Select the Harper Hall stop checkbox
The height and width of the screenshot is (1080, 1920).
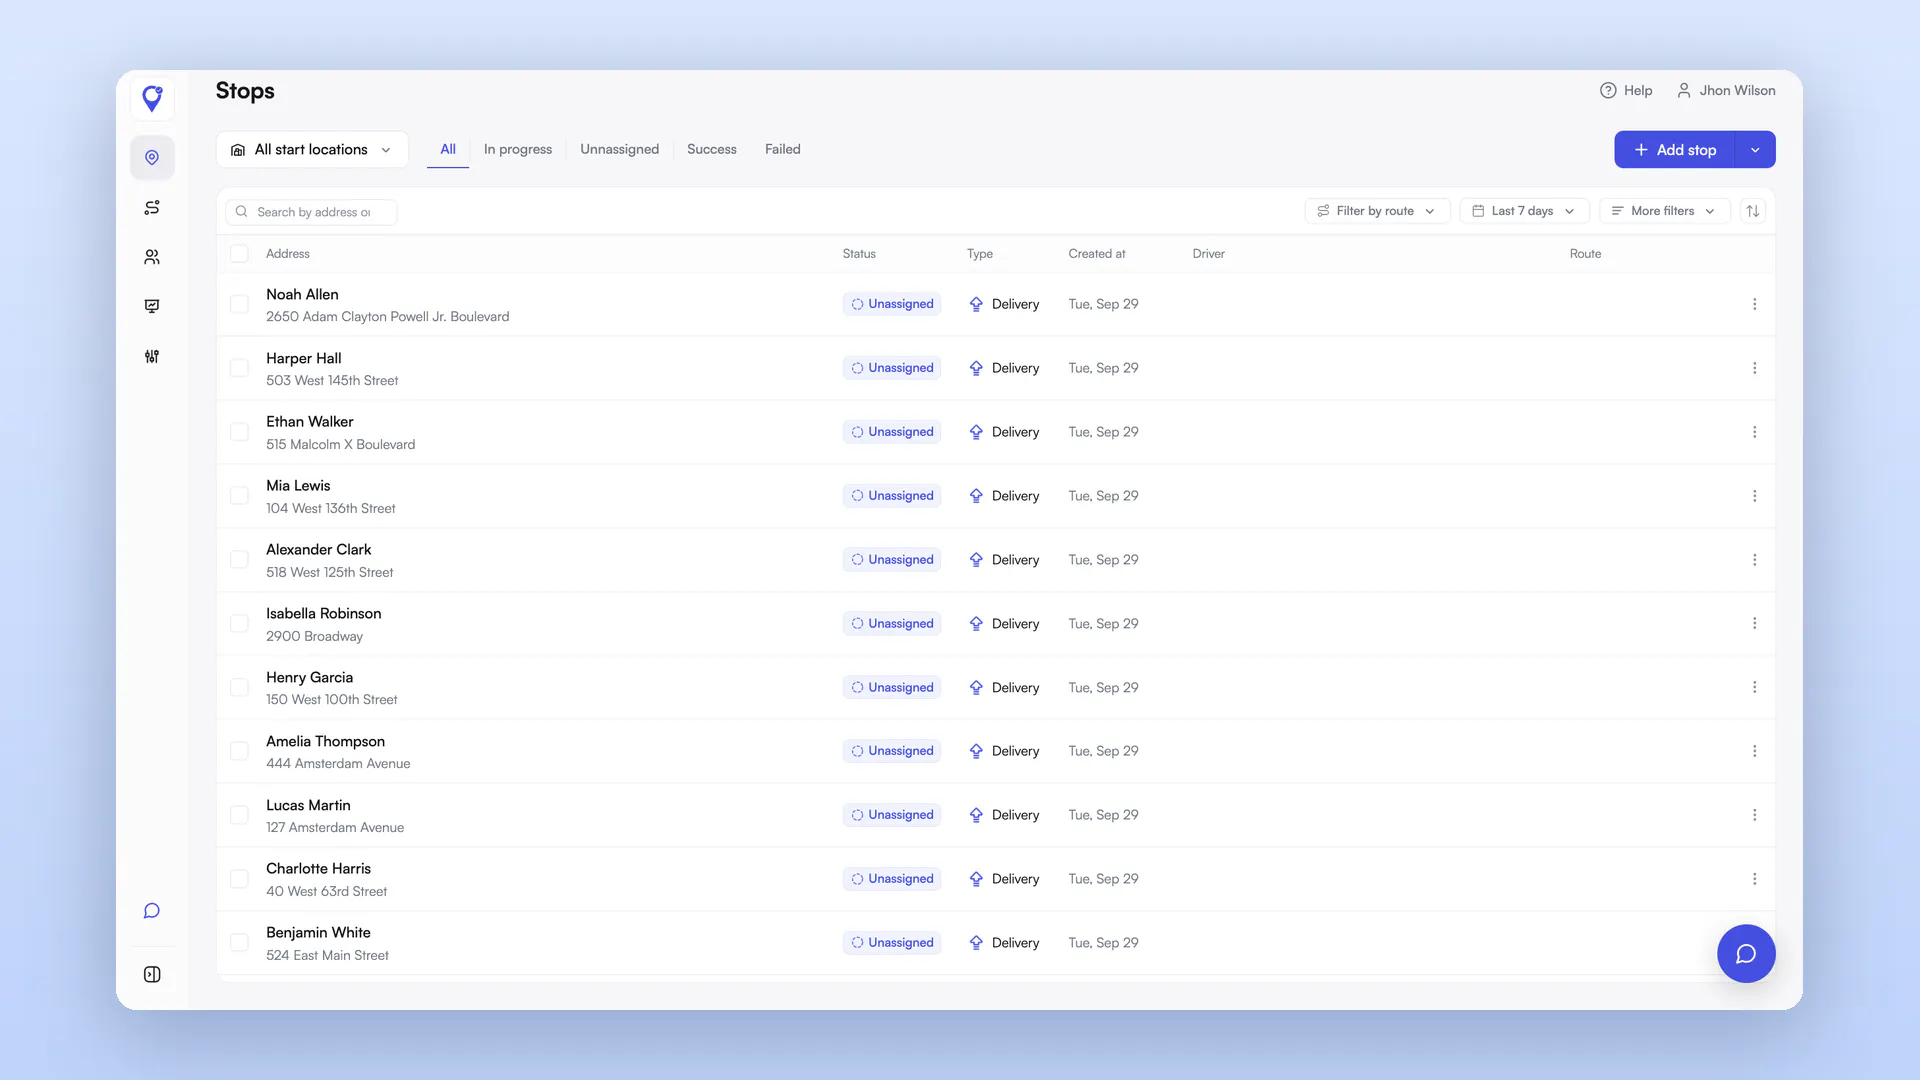239,368
